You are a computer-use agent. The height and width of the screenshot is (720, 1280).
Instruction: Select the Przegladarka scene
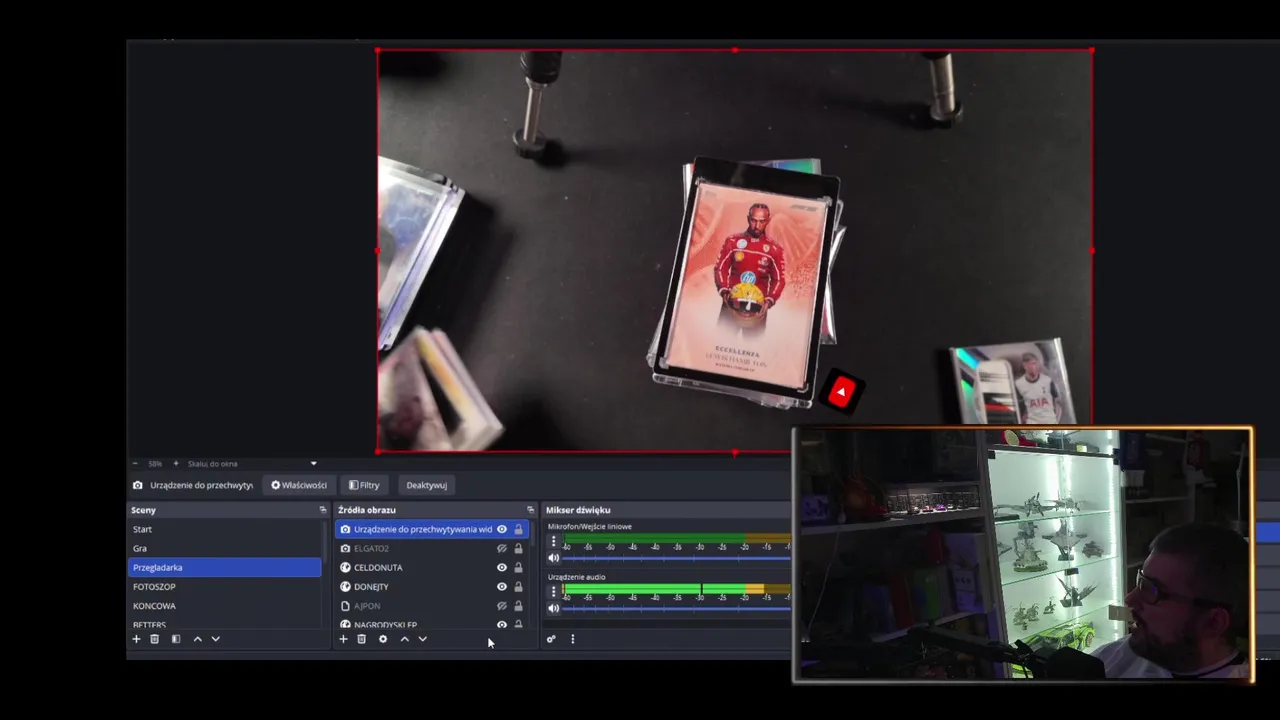225,567
